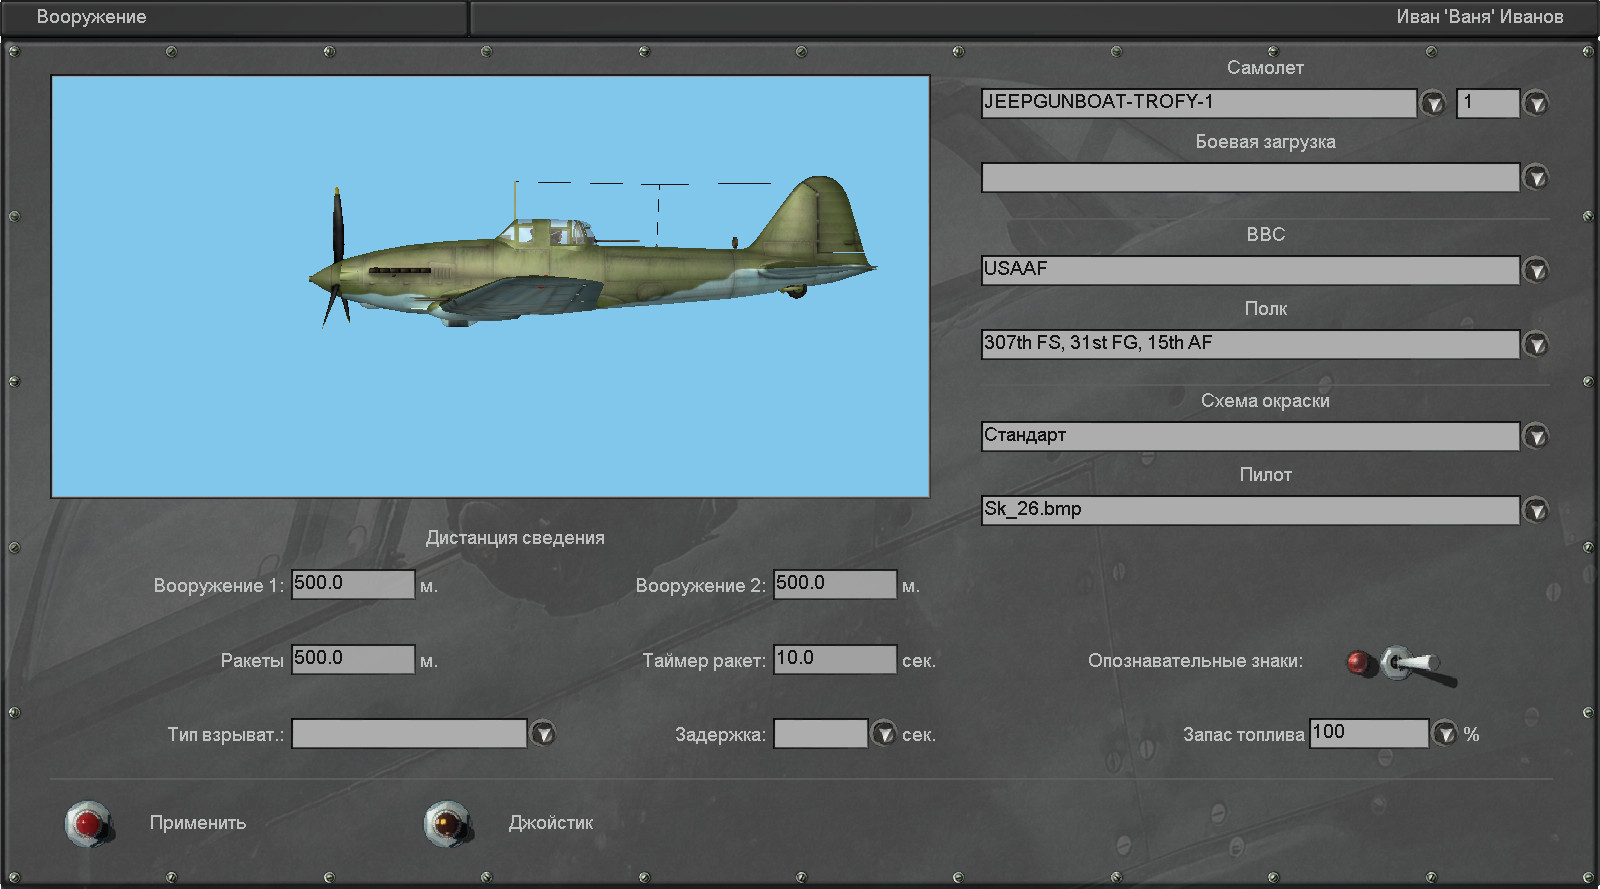Toggle the Опознавательные знаки switch
This screenshot has height=889, width=1600.
(1408, 664)
